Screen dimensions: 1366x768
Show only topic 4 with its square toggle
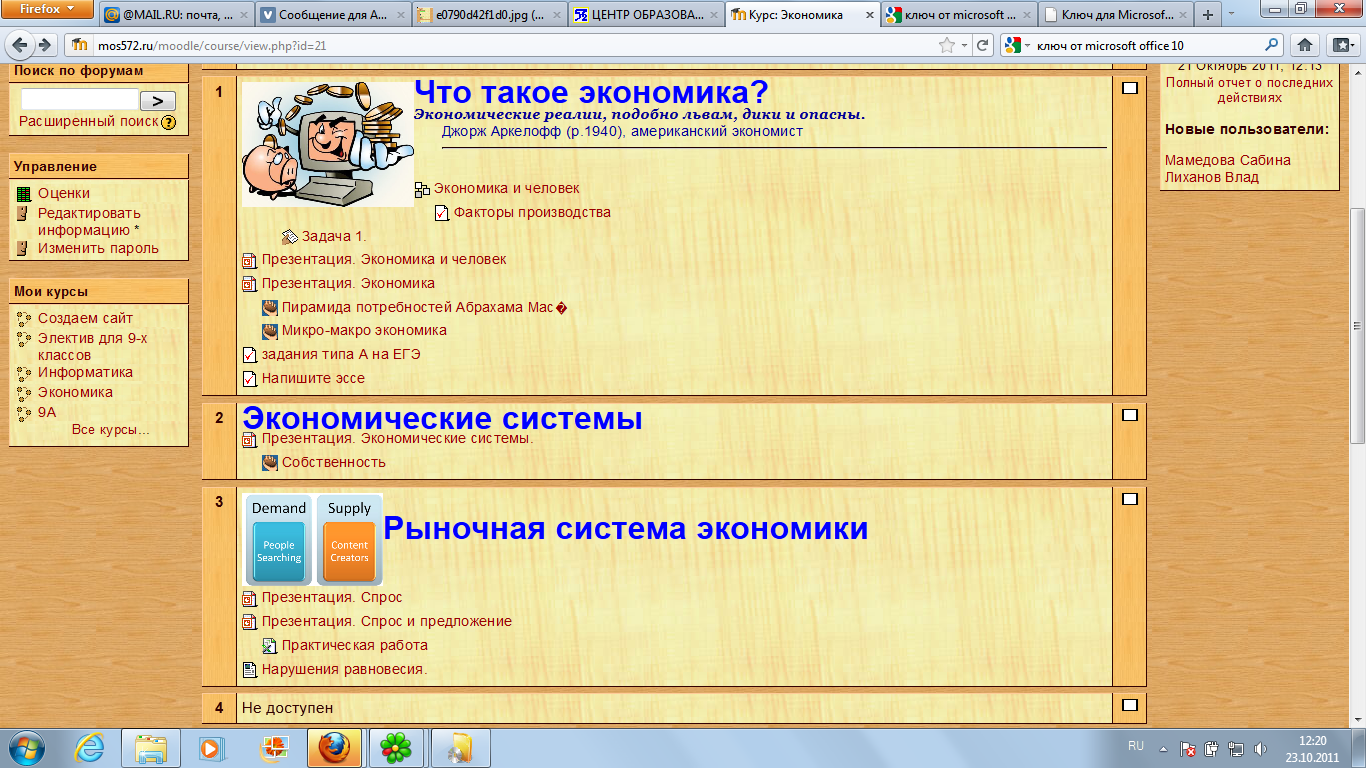(1130, 705)
